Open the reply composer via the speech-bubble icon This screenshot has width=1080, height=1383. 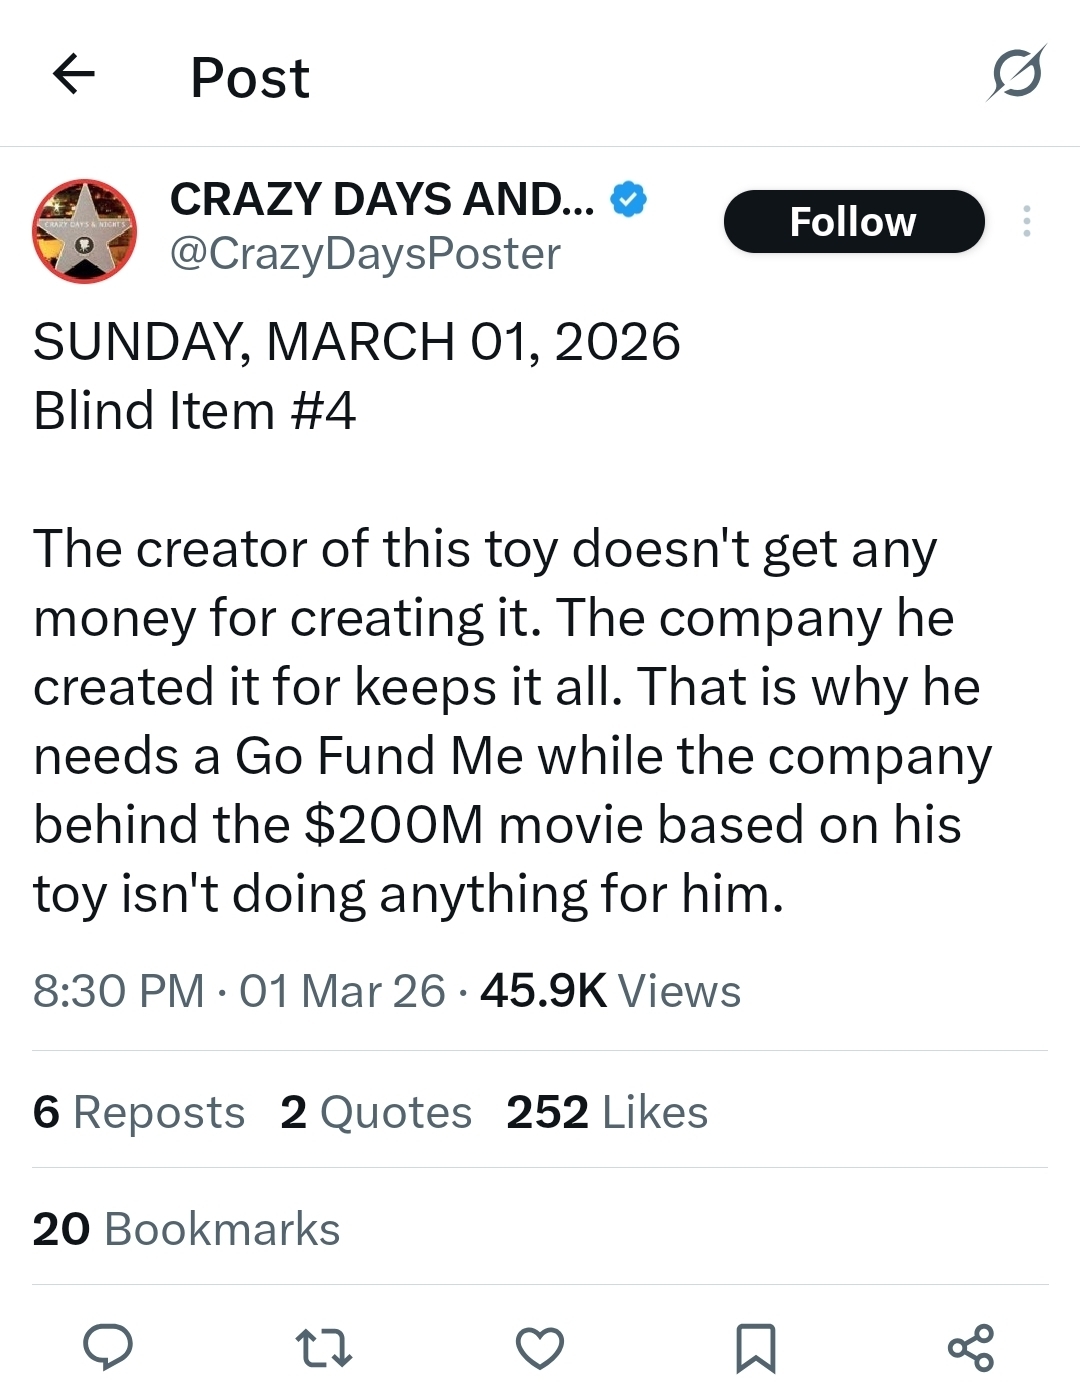point(107,1346)
